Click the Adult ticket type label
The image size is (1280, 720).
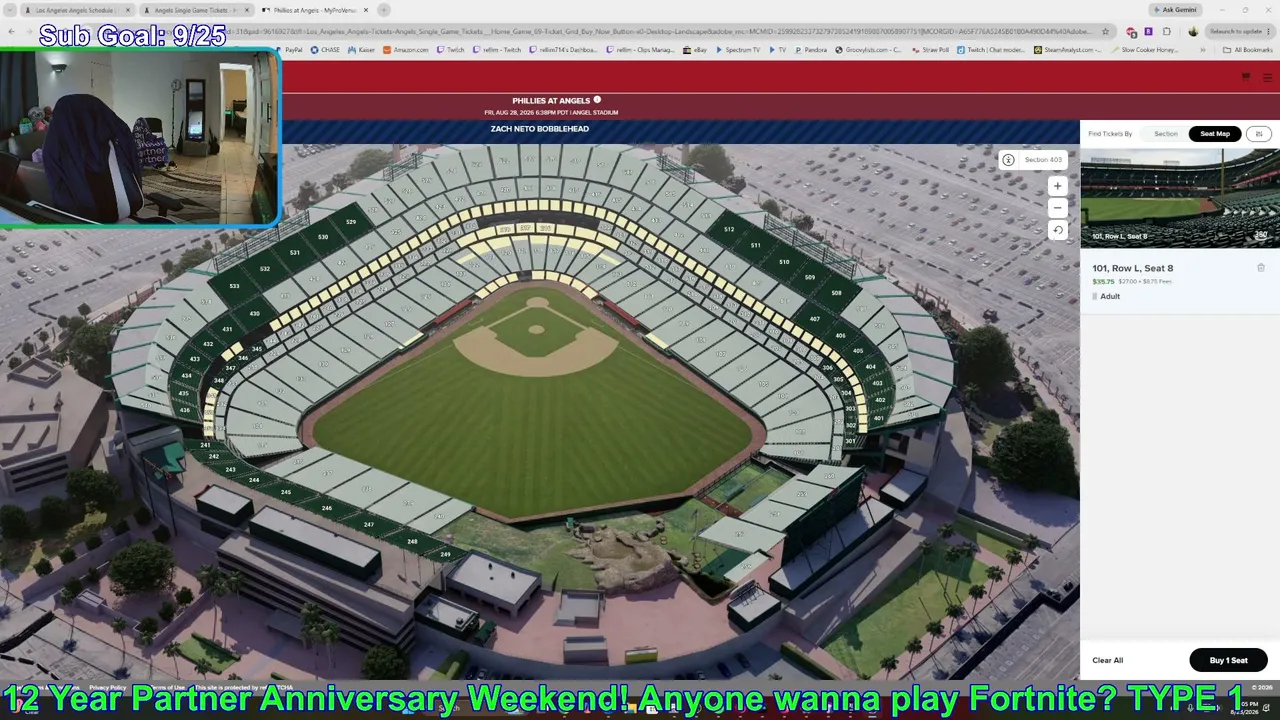pos(1110,296)
